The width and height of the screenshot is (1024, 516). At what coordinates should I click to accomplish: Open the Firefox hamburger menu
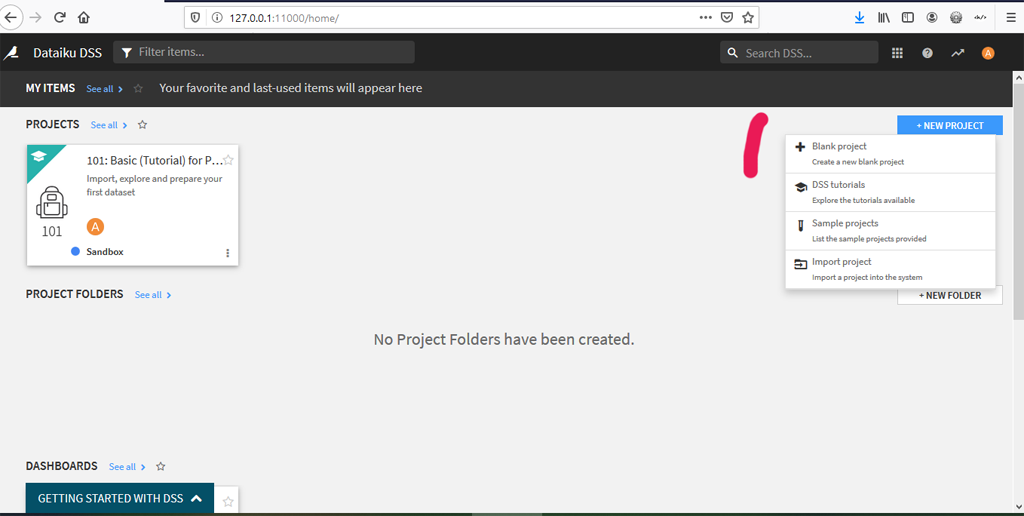pos(1011,18)
